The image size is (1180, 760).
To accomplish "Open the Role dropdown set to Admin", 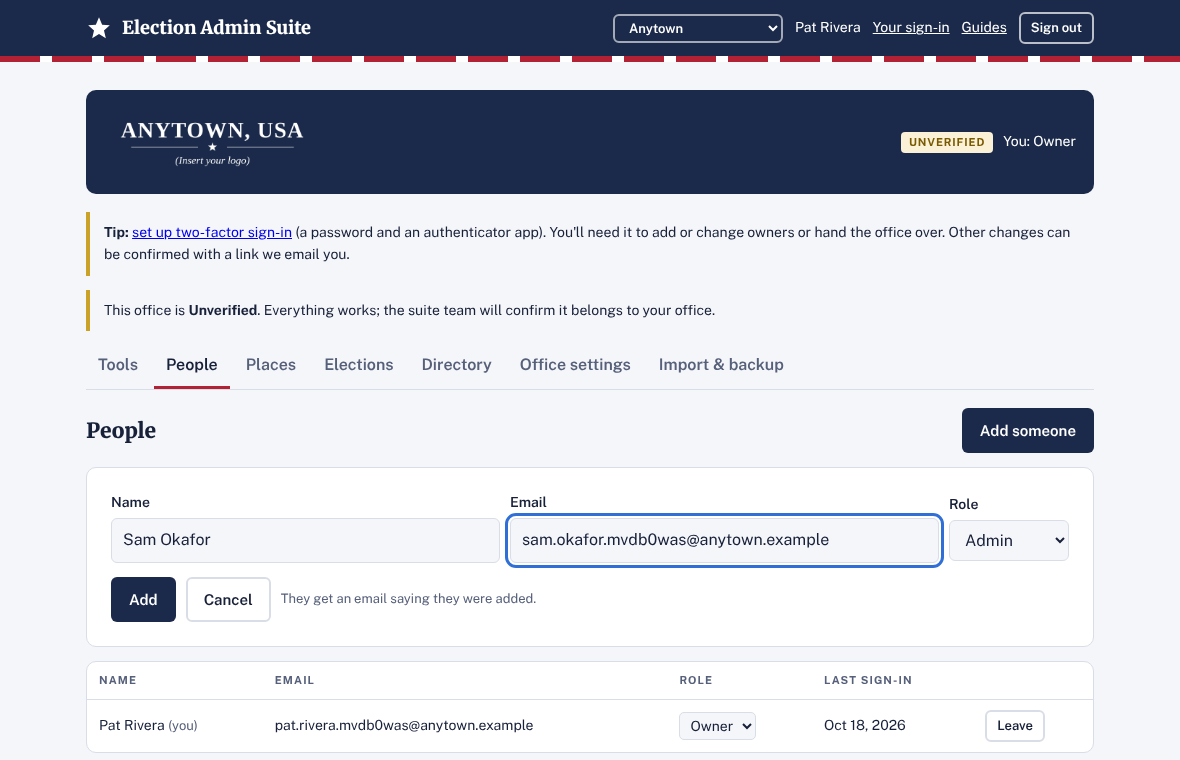I will [1008, 540].
